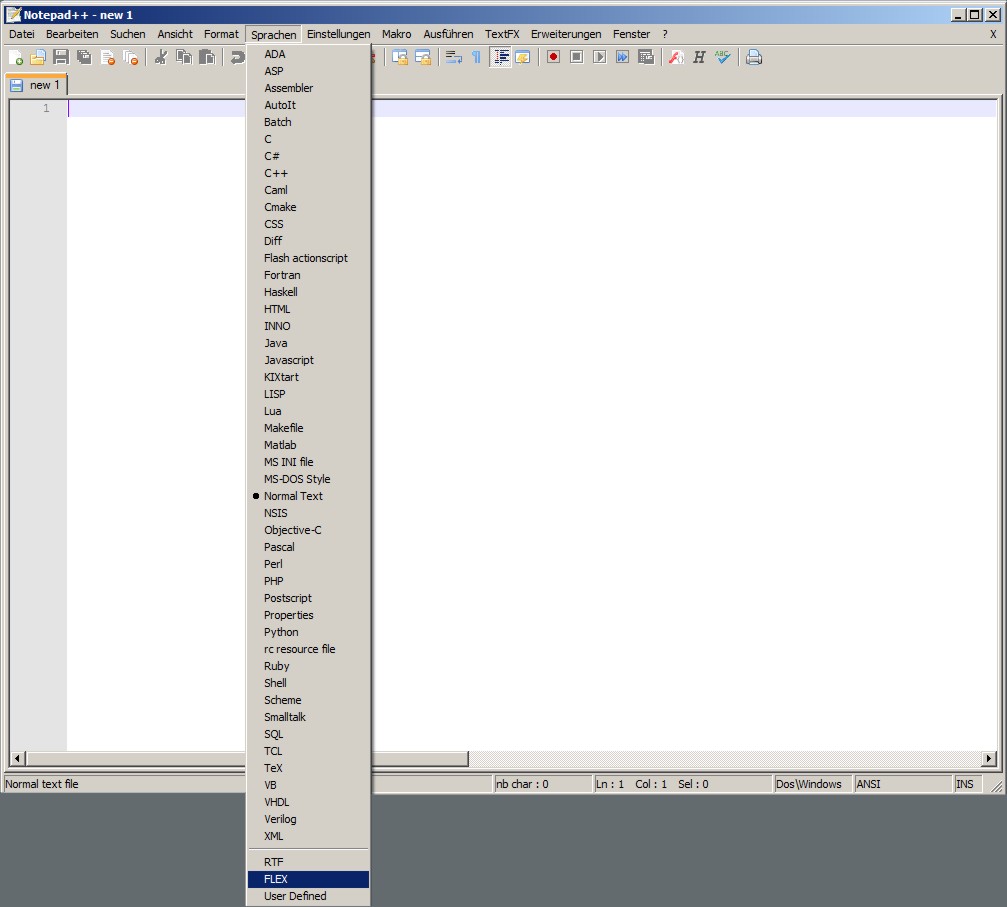Toggle synchronized horizontal scrolling icon
This screenshot has width=1007, height=907.
tap(423, 58)
